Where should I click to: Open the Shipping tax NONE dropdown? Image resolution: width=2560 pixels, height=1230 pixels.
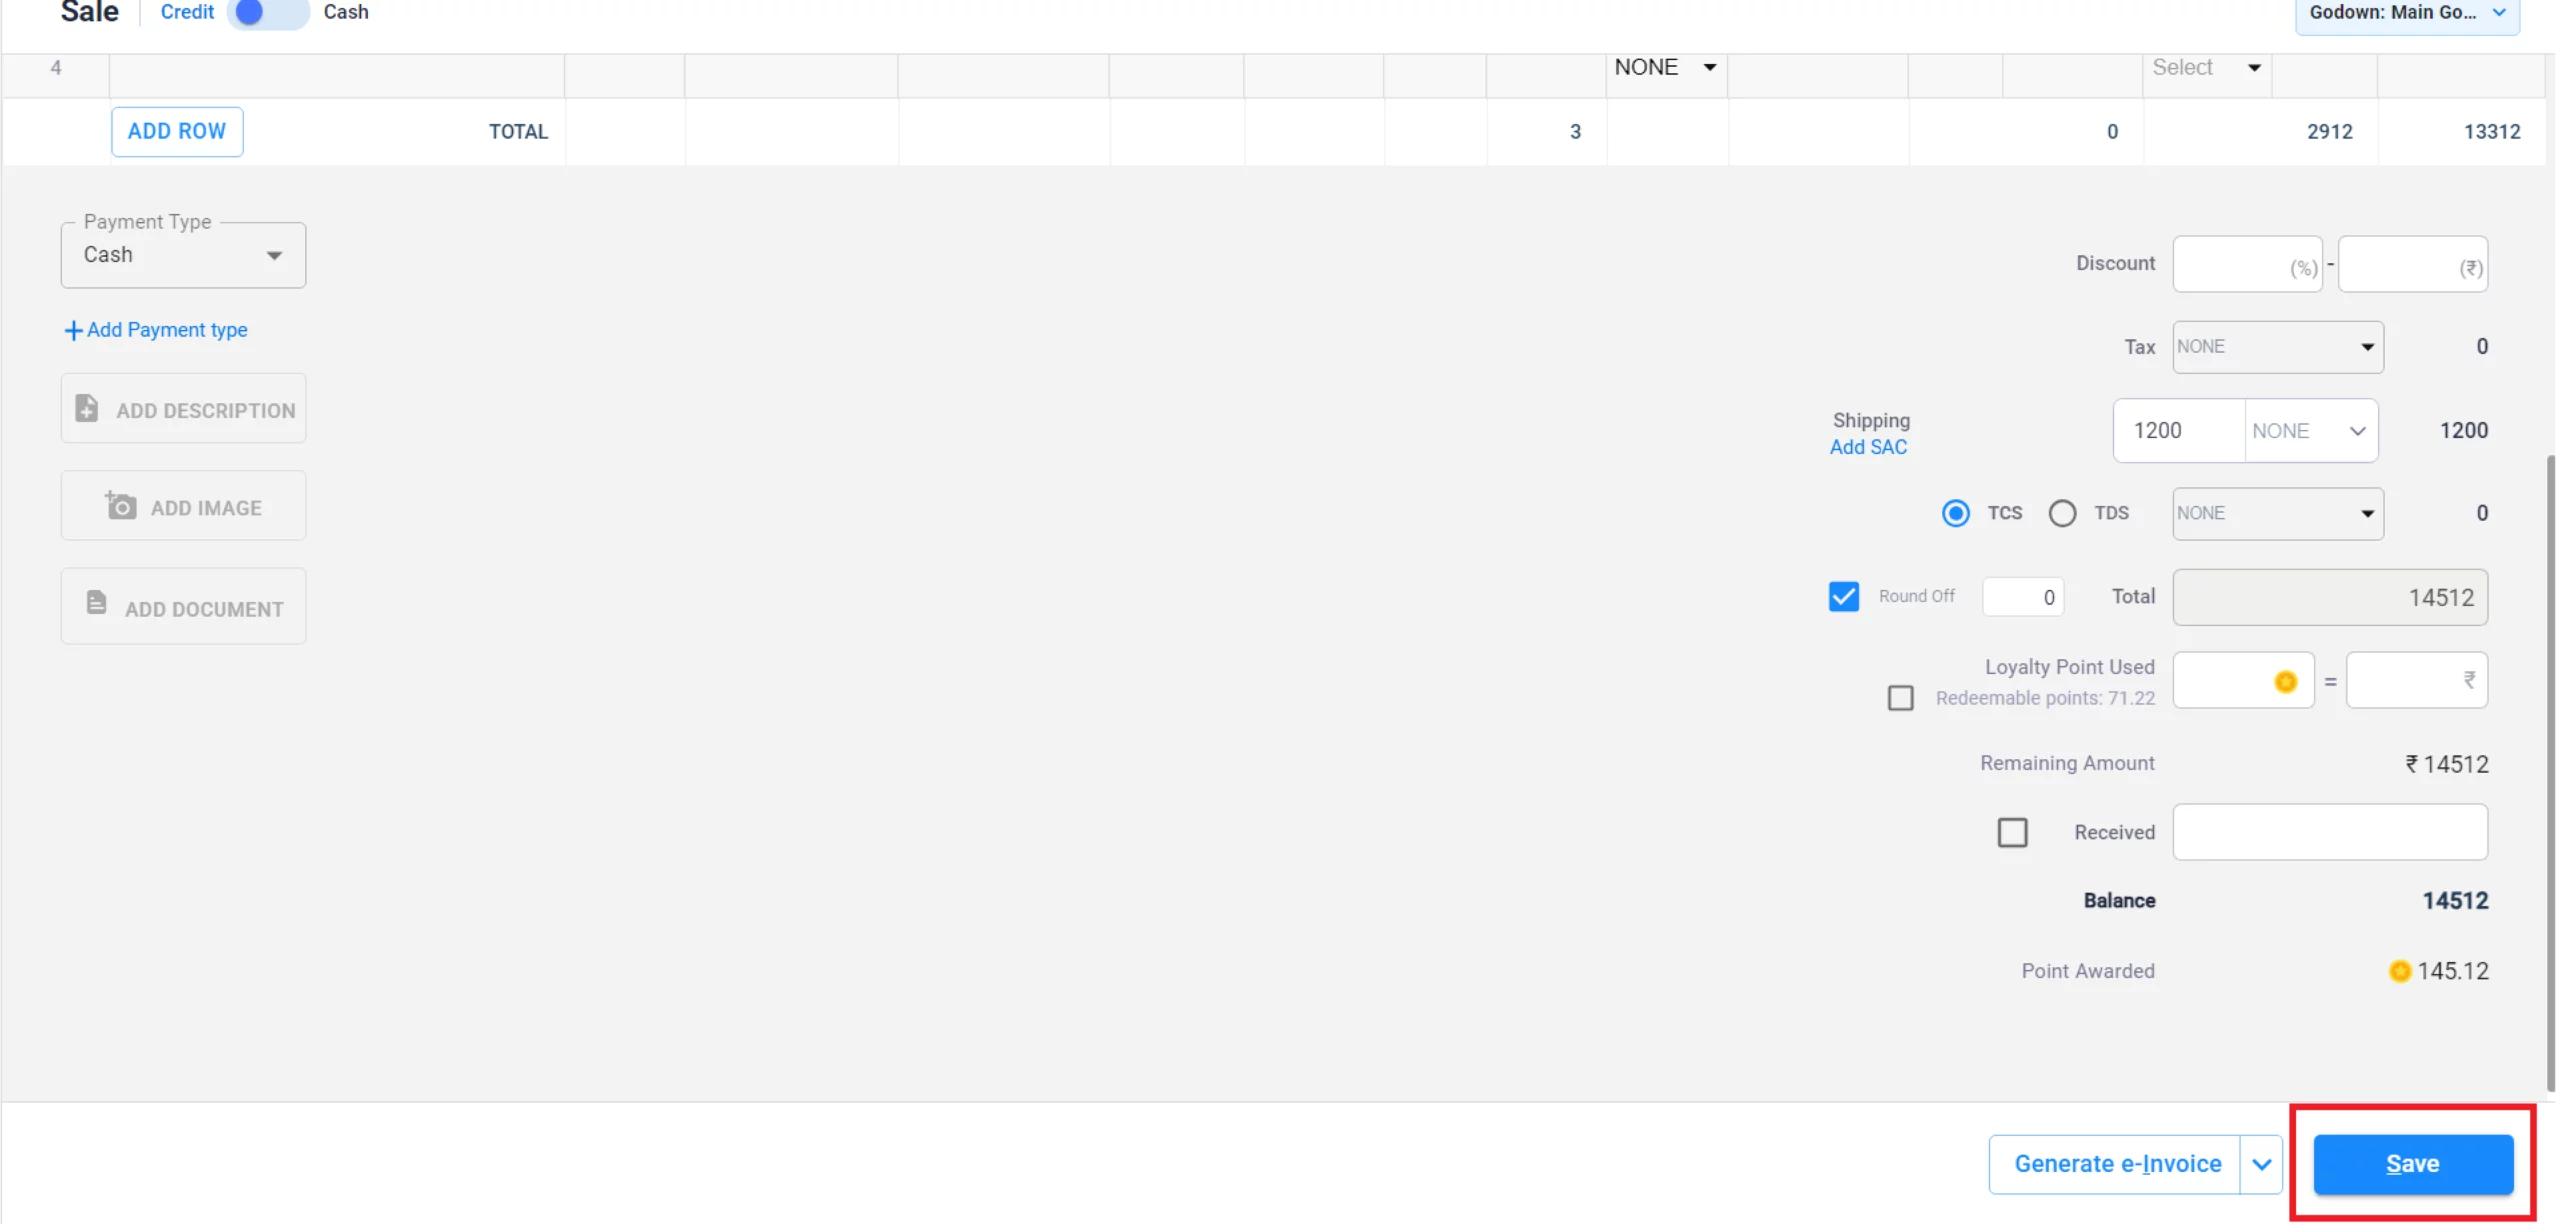click(2309, 431)
